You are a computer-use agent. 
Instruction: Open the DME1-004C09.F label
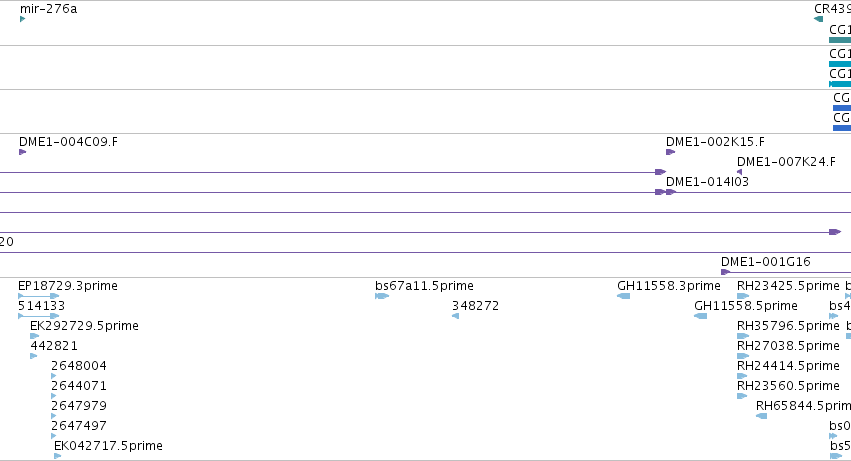coord(68,142)
